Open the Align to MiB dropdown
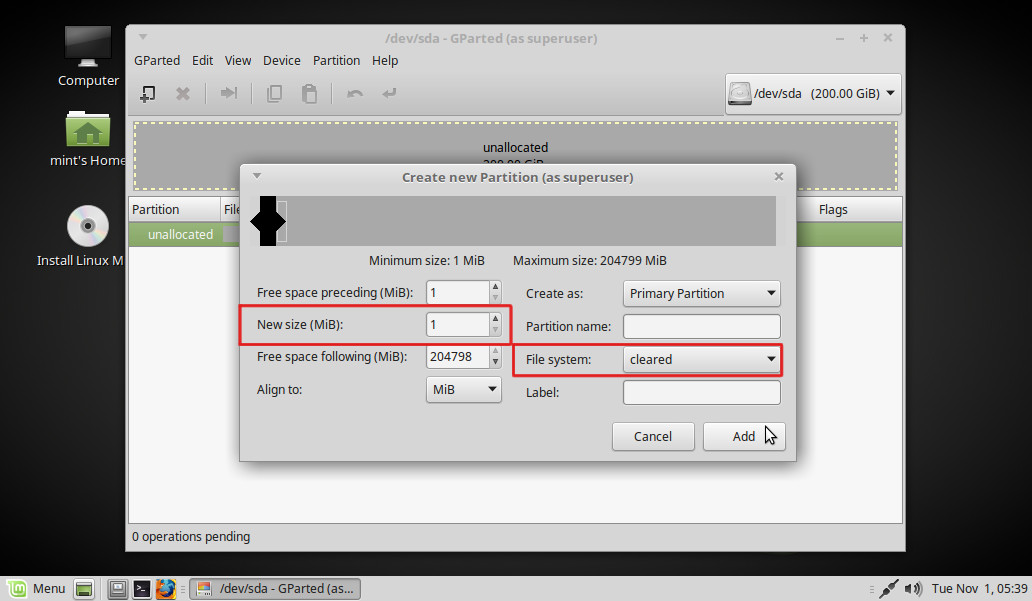 [x=464, y=389]
